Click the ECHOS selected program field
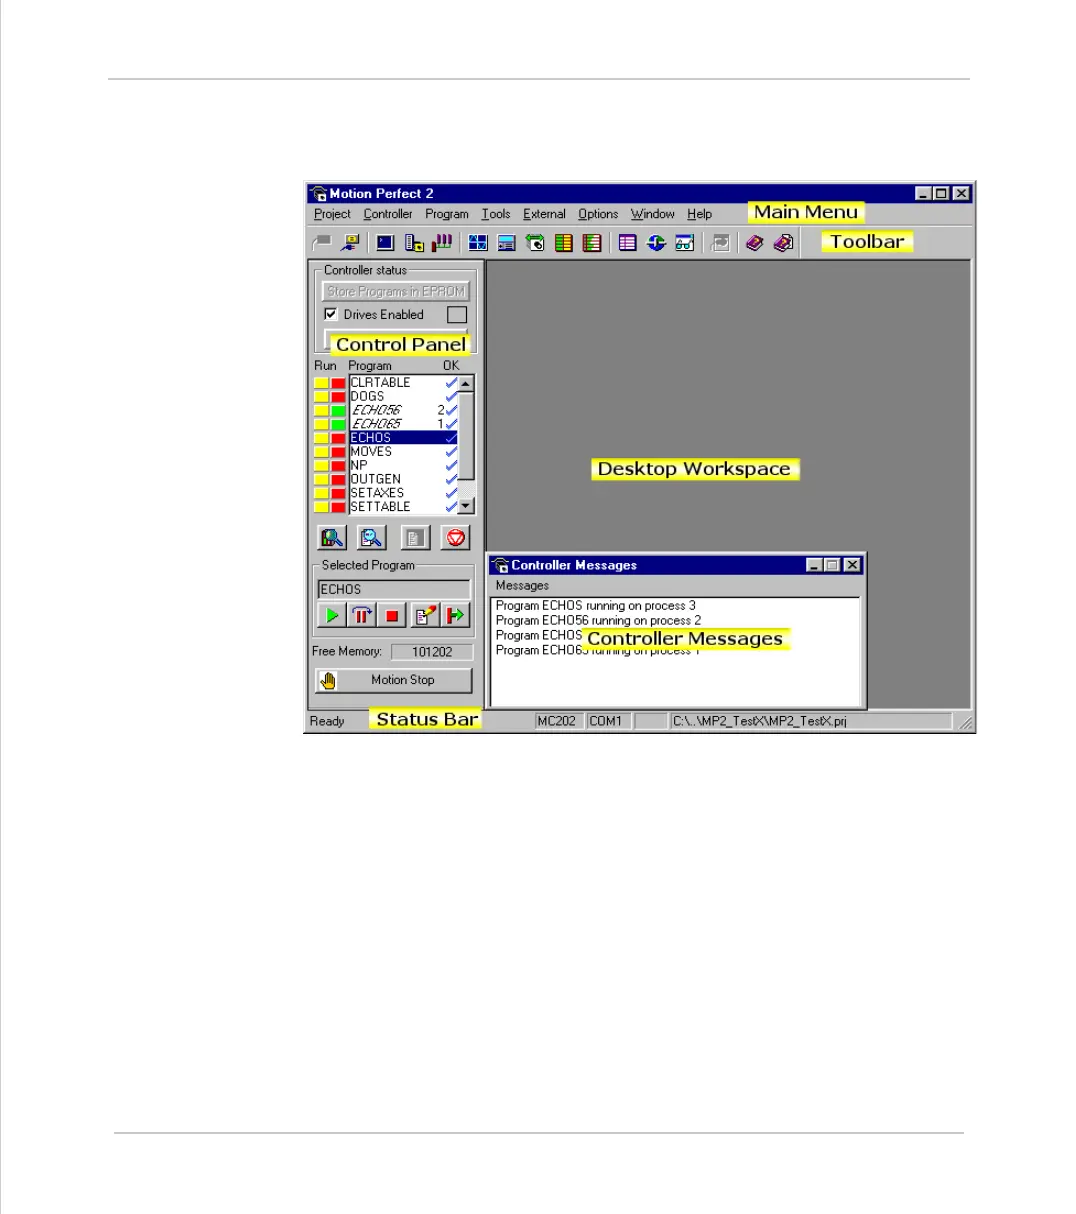Image resolution: width=1076 pixels, height=1214 pixels. (x=393, y=590)
